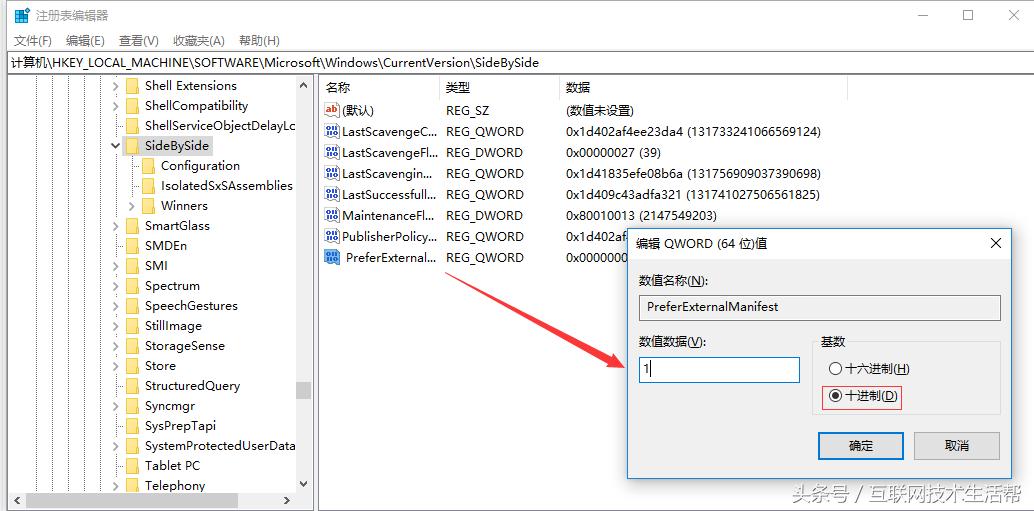
Task: Click the 确定 button
Action: pyautogui.click(x=860, y=446)
